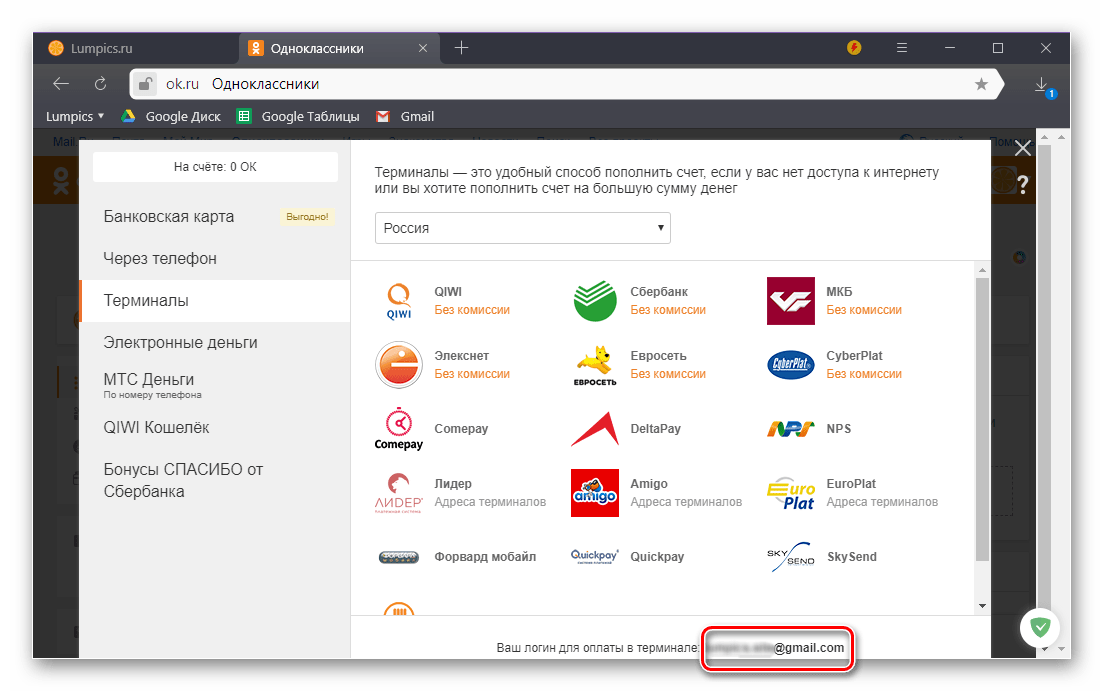Image resolution: width=1103 pixels, height=691 pixels.
Task: Open Gmail from the bookmarks bar icon
Action: pyautogui.click(x=383, y=116)
